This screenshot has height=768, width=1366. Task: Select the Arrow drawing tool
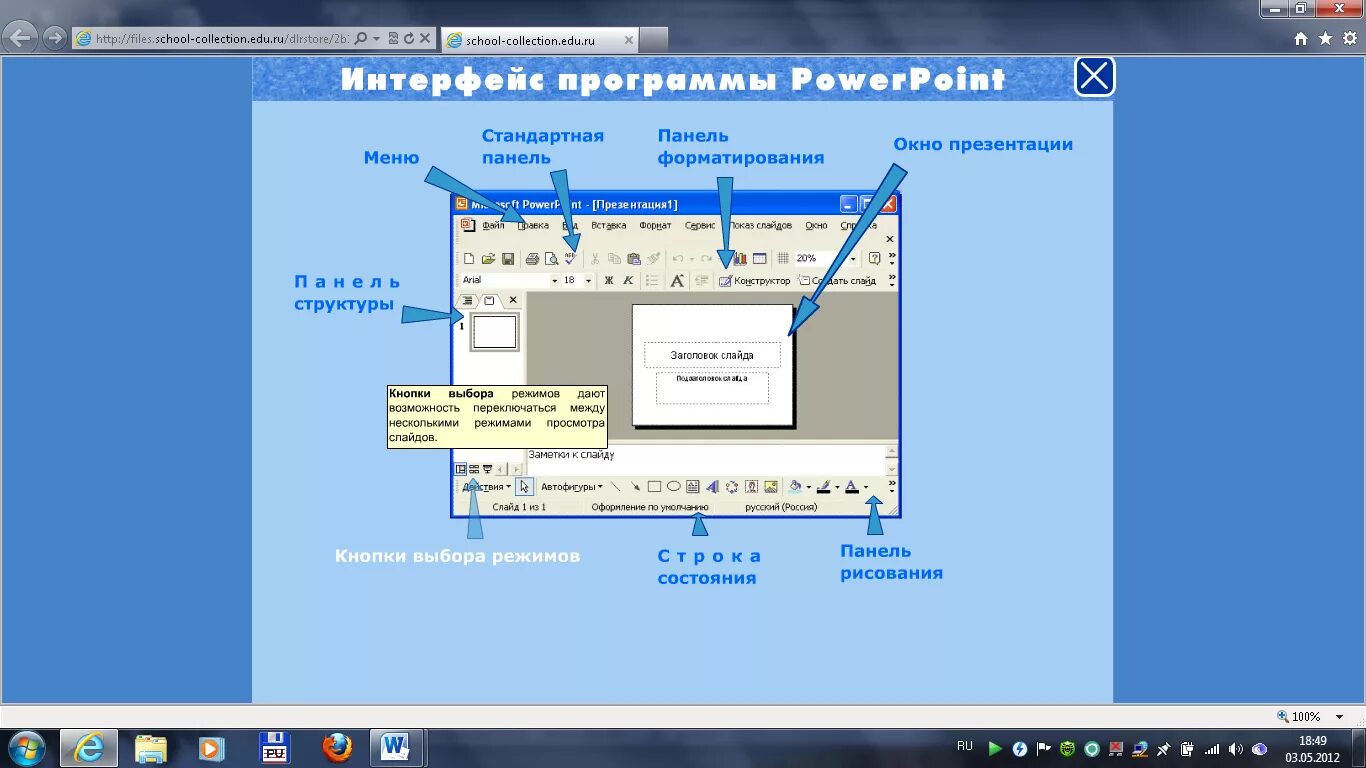(635, 487)
